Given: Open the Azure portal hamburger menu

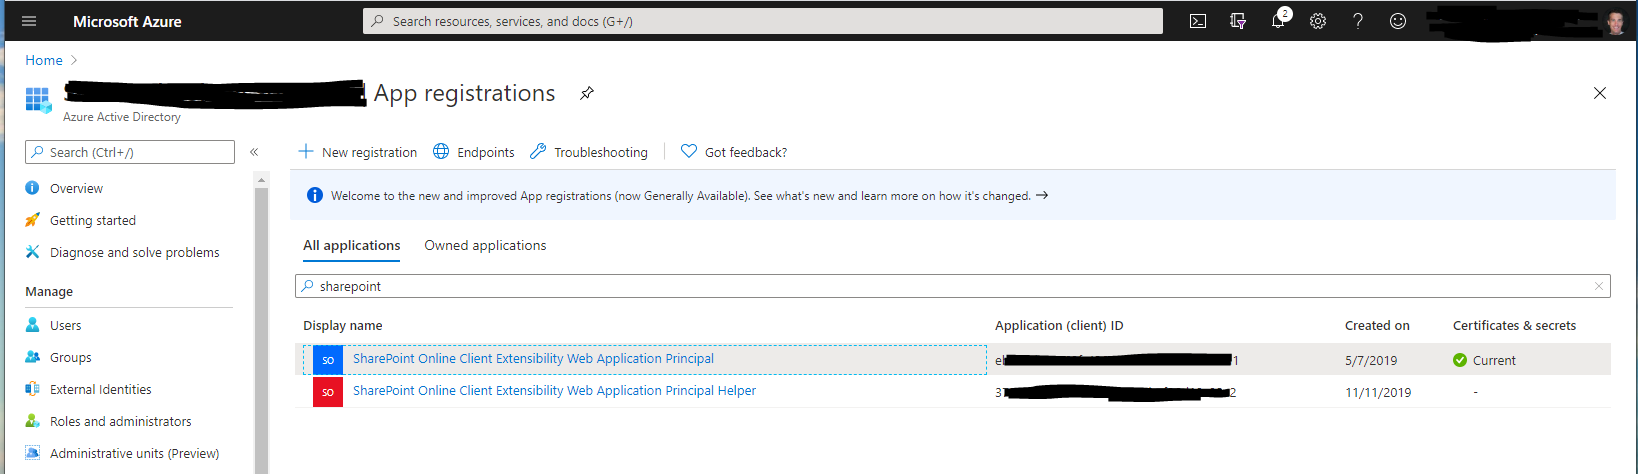Looking at the screenshot, I should pos(29,21).
